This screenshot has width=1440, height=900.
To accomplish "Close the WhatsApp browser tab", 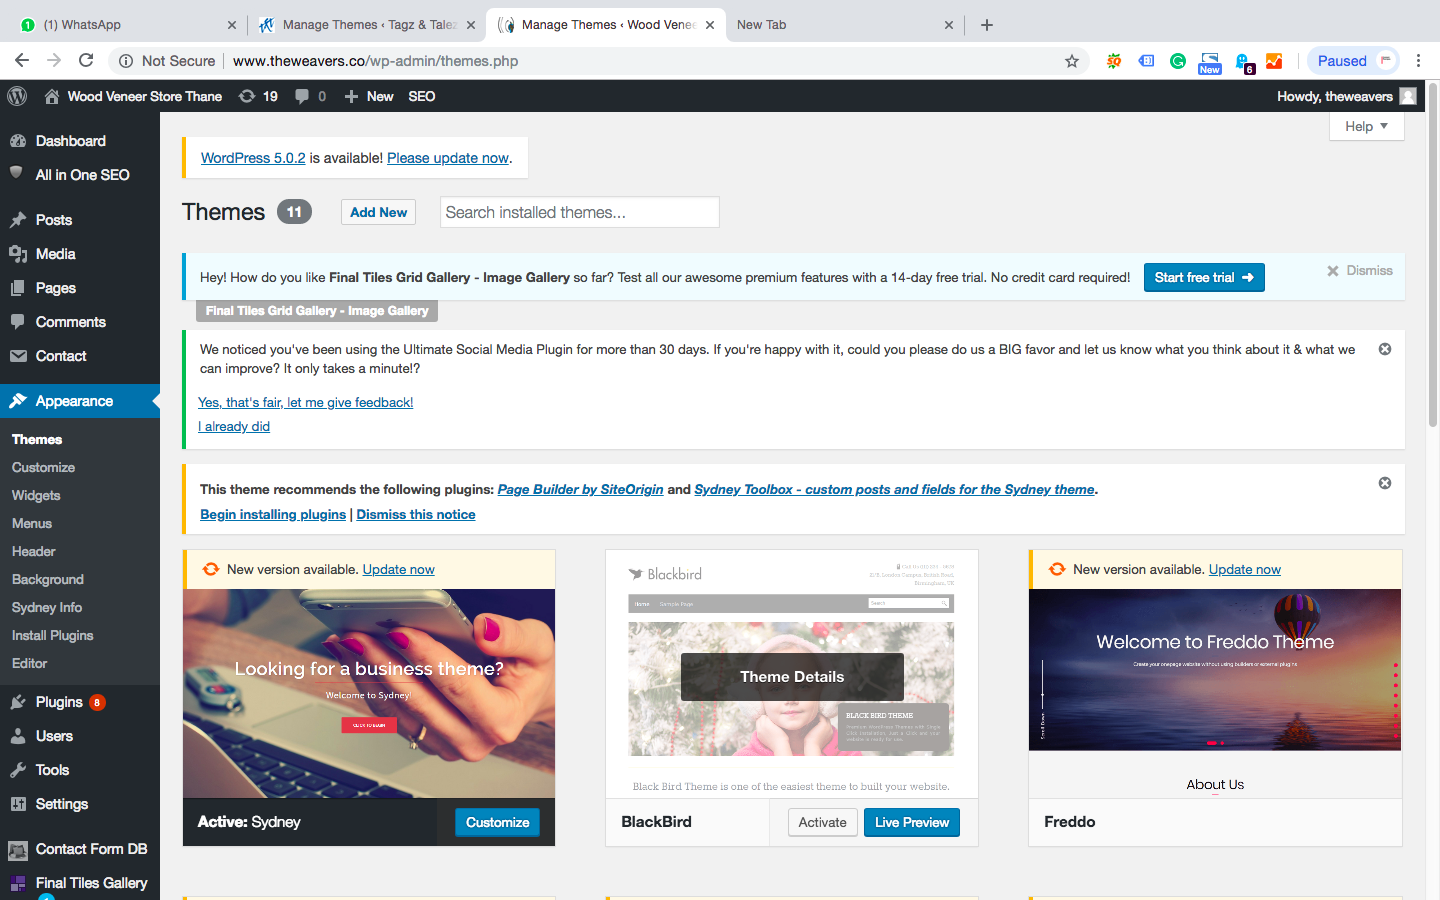I will pyautogui.click(x=232, y=25).
